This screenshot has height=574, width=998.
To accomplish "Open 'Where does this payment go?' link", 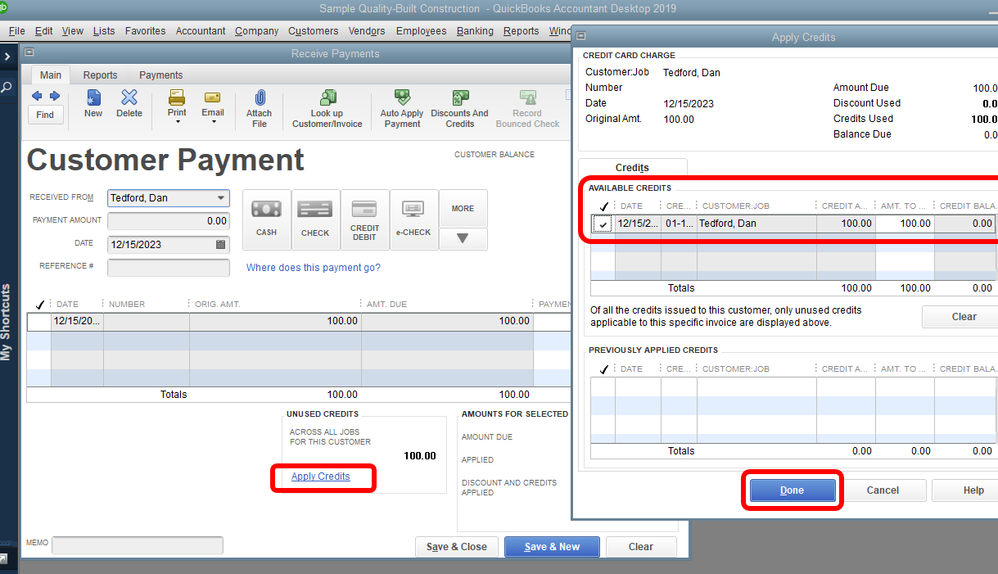I will click(313, 268).
